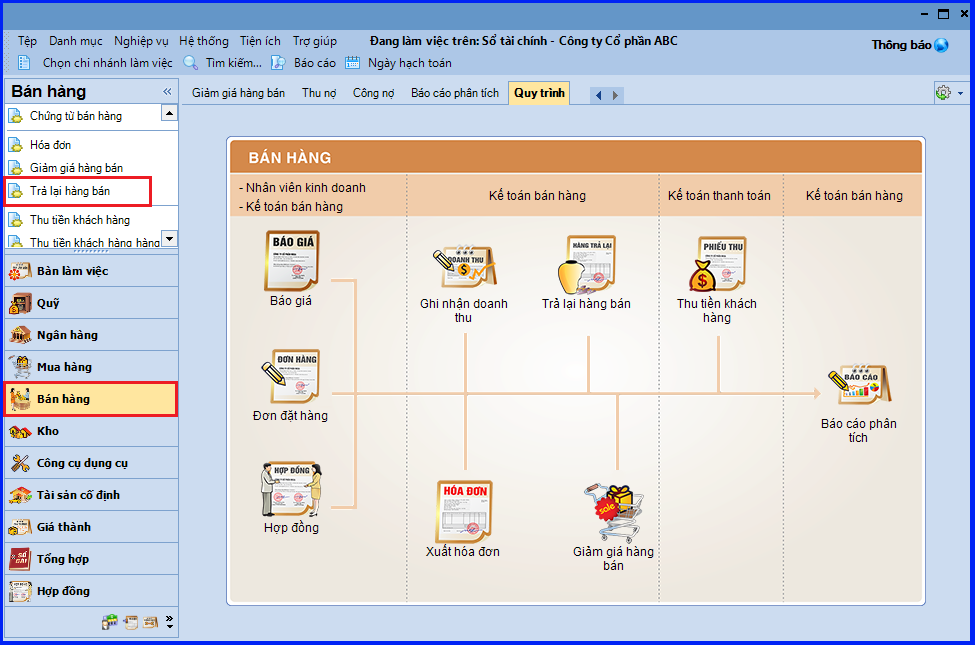Click the sidebar list scroll-down arrow

click(x=169, y=239)
